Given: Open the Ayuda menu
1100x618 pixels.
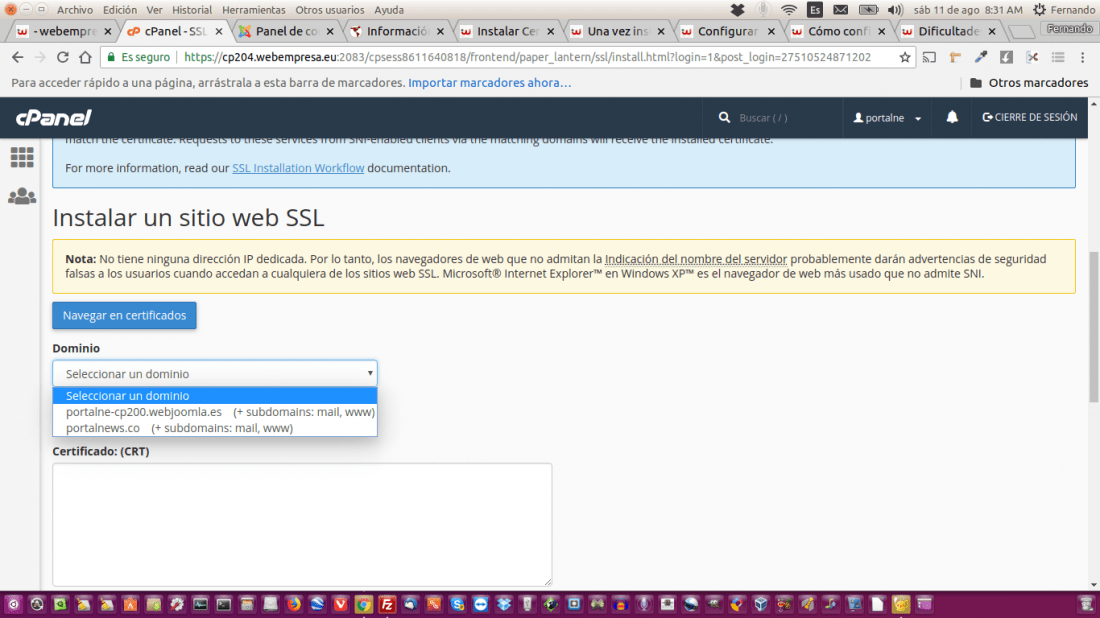Looking at the screenshot, I should pyautogui.click(x=389, y=10).
